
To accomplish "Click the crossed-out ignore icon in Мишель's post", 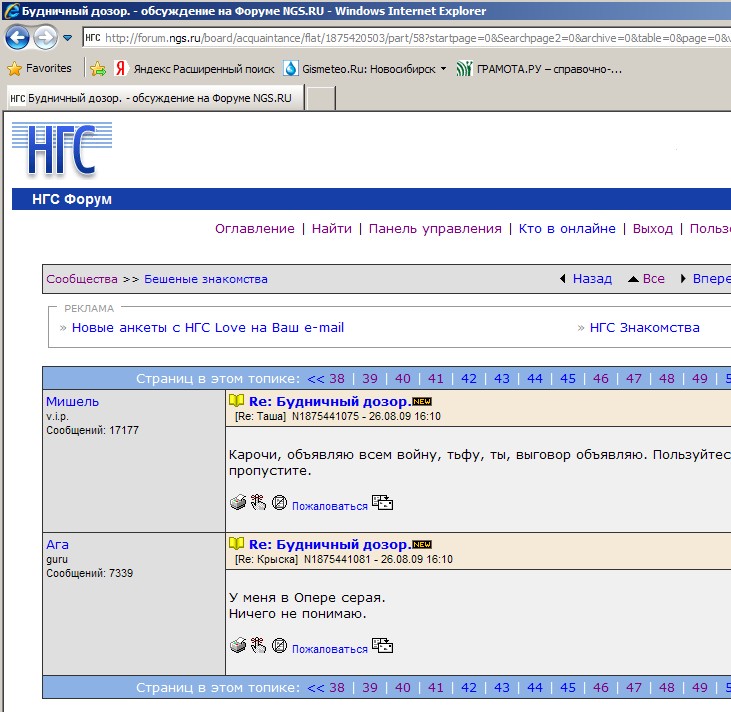I will click(279, 503).
